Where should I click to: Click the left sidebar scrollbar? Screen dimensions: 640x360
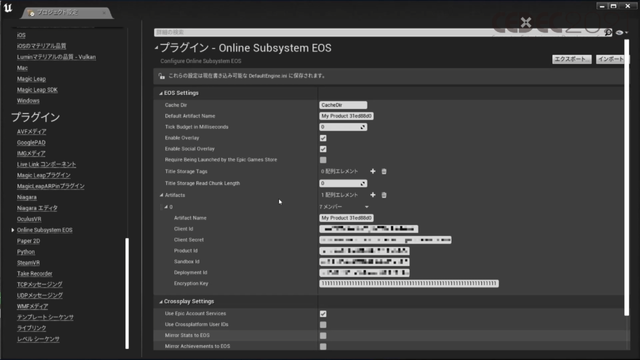(x=127, y=293)
